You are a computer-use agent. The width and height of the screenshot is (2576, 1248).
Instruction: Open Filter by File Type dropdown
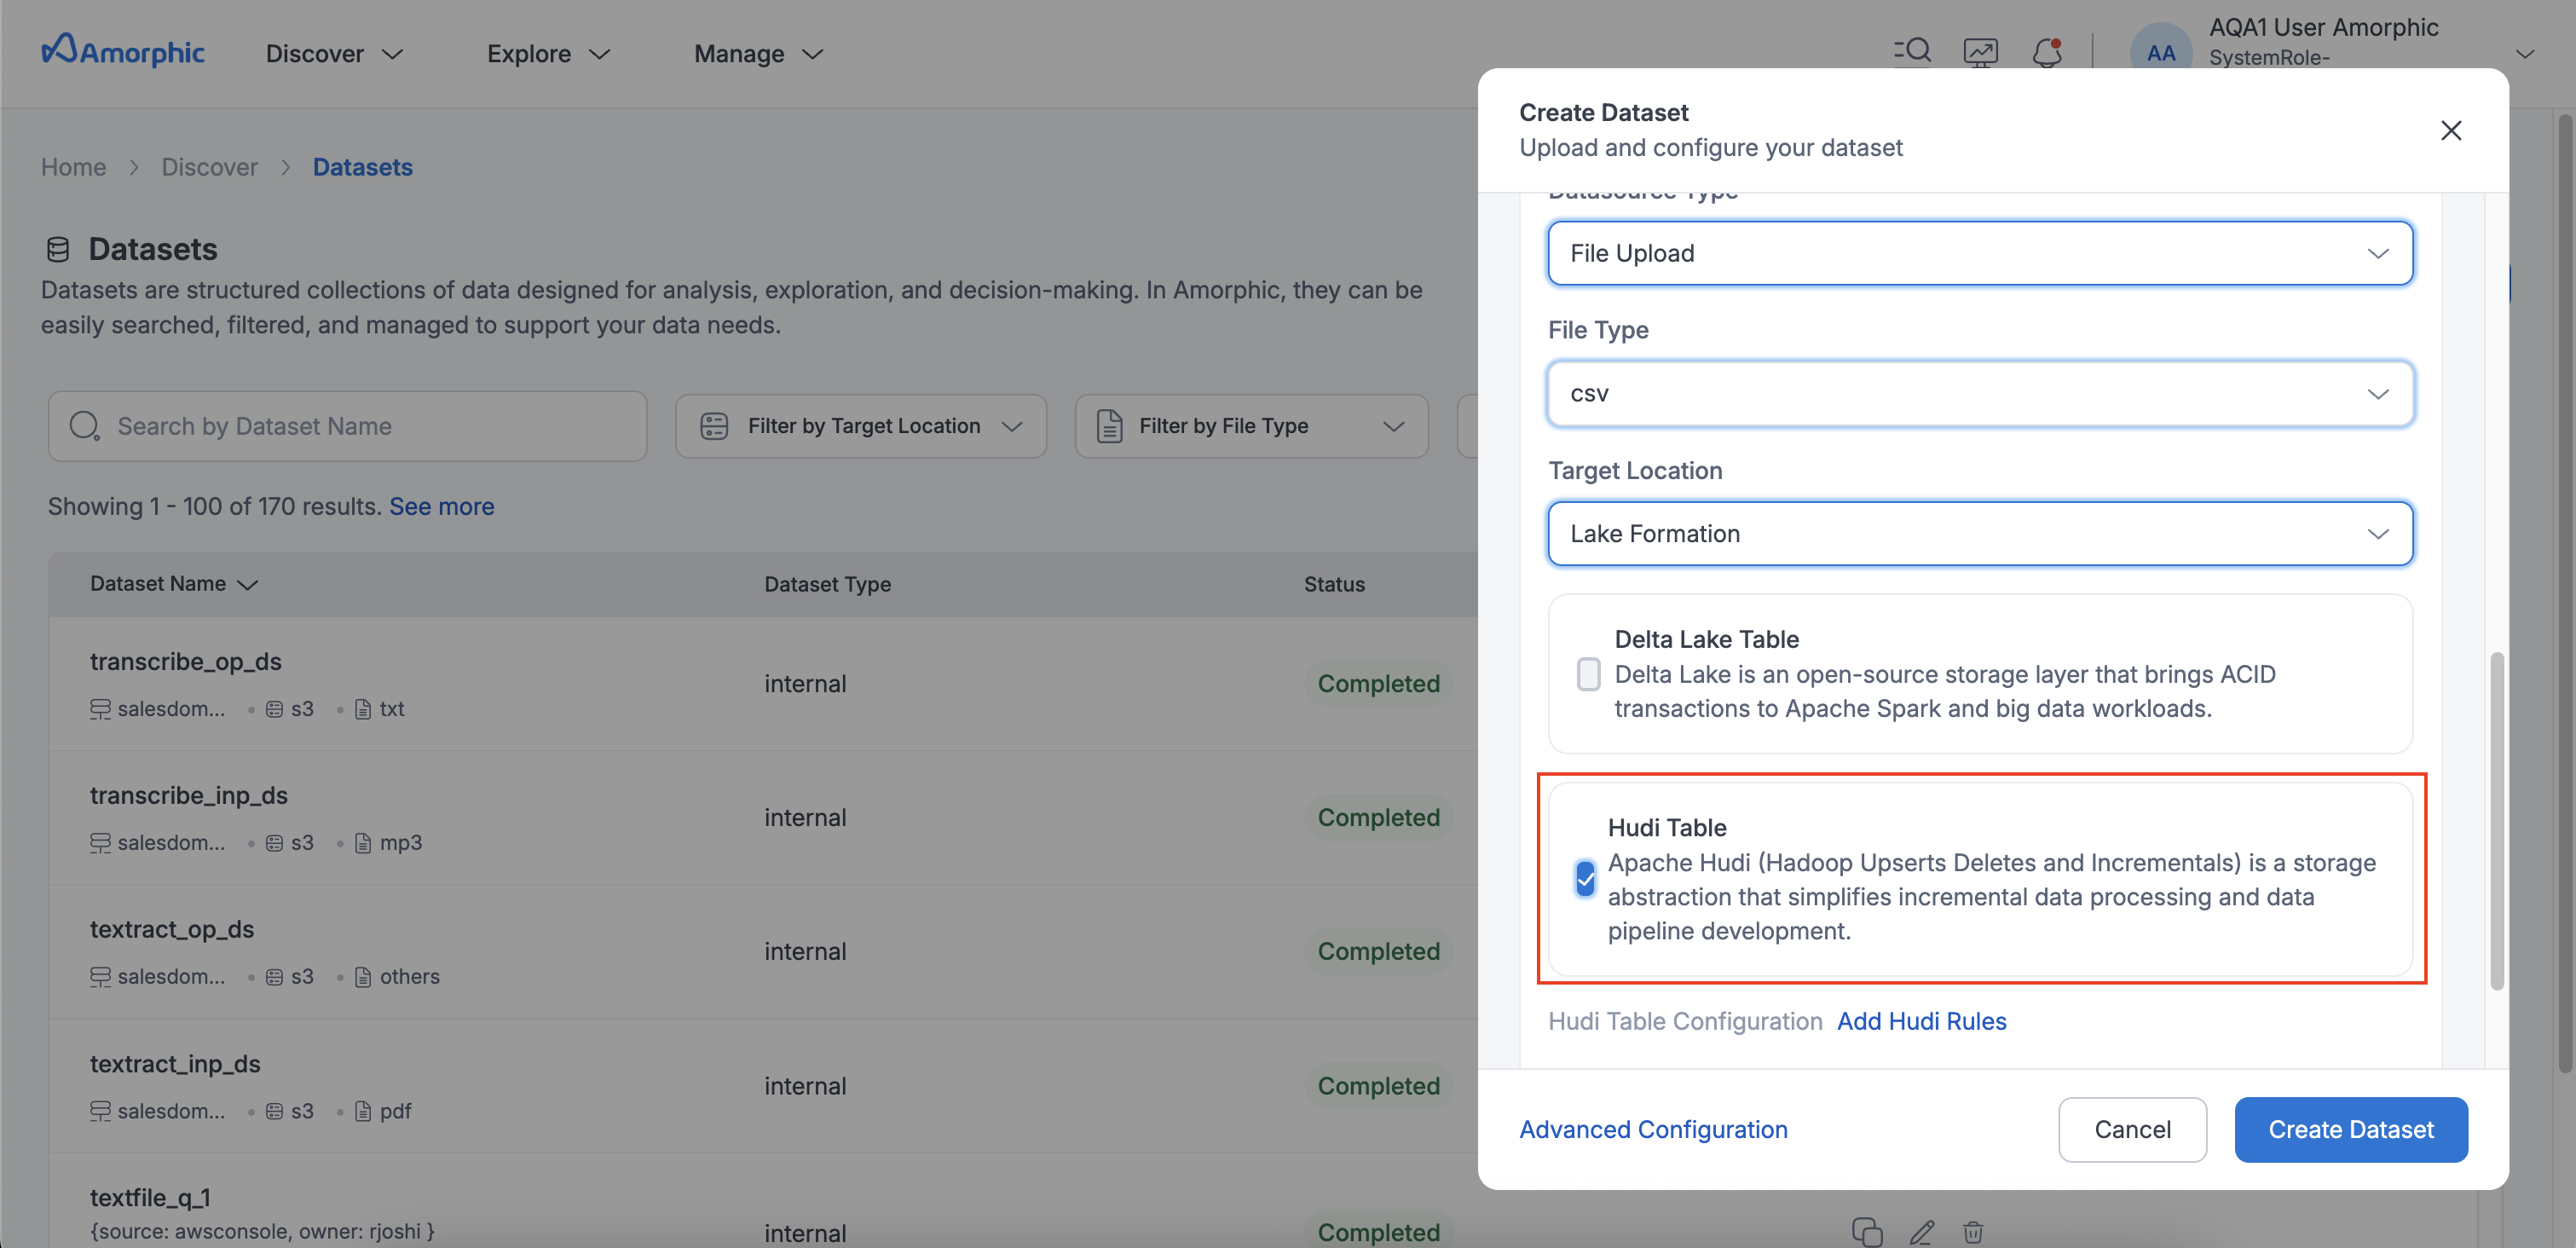click(x=1251, y=426)
